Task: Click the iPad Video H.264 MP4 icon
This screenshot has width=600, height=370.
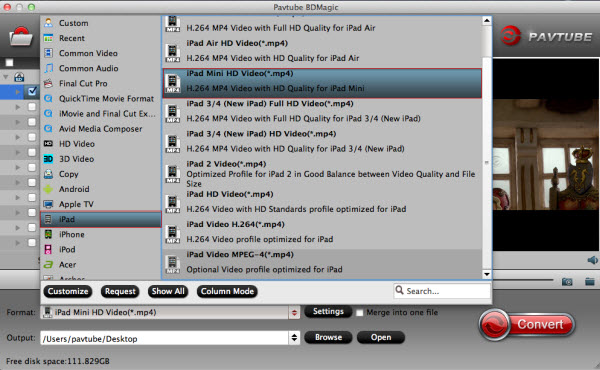Action: [x=173, y=235]
